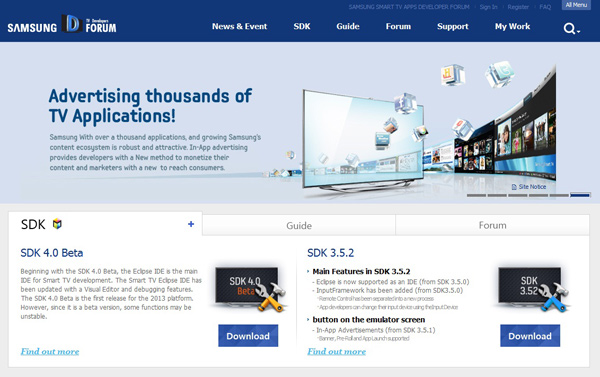Click Main Features in SDK 3.5.2 text
This screenshot has height=377, width=600.
pos(361,271)
